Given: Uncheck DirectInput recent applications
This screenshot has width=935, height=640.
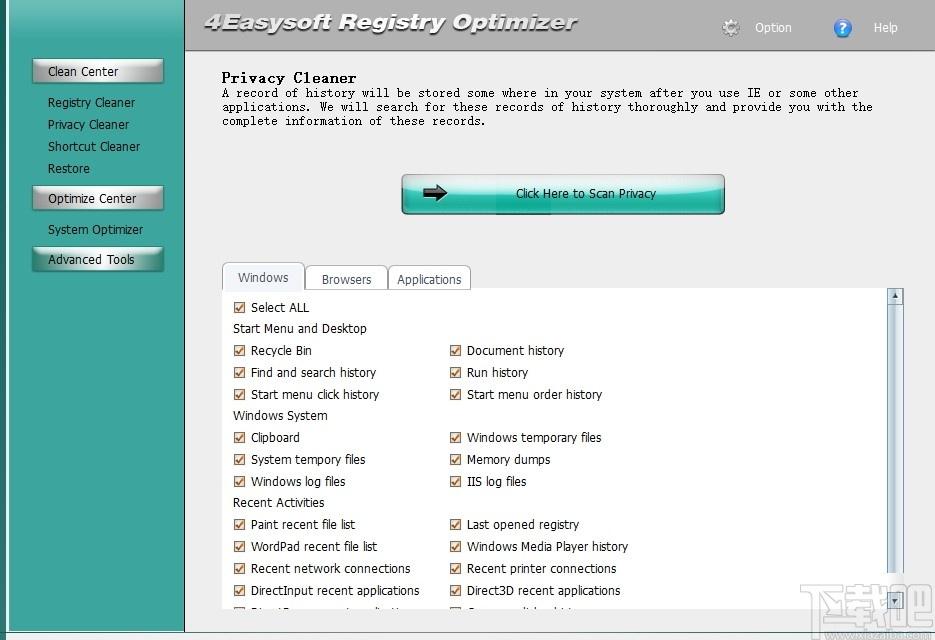Looking at the screenshot, I should (239, 590).
